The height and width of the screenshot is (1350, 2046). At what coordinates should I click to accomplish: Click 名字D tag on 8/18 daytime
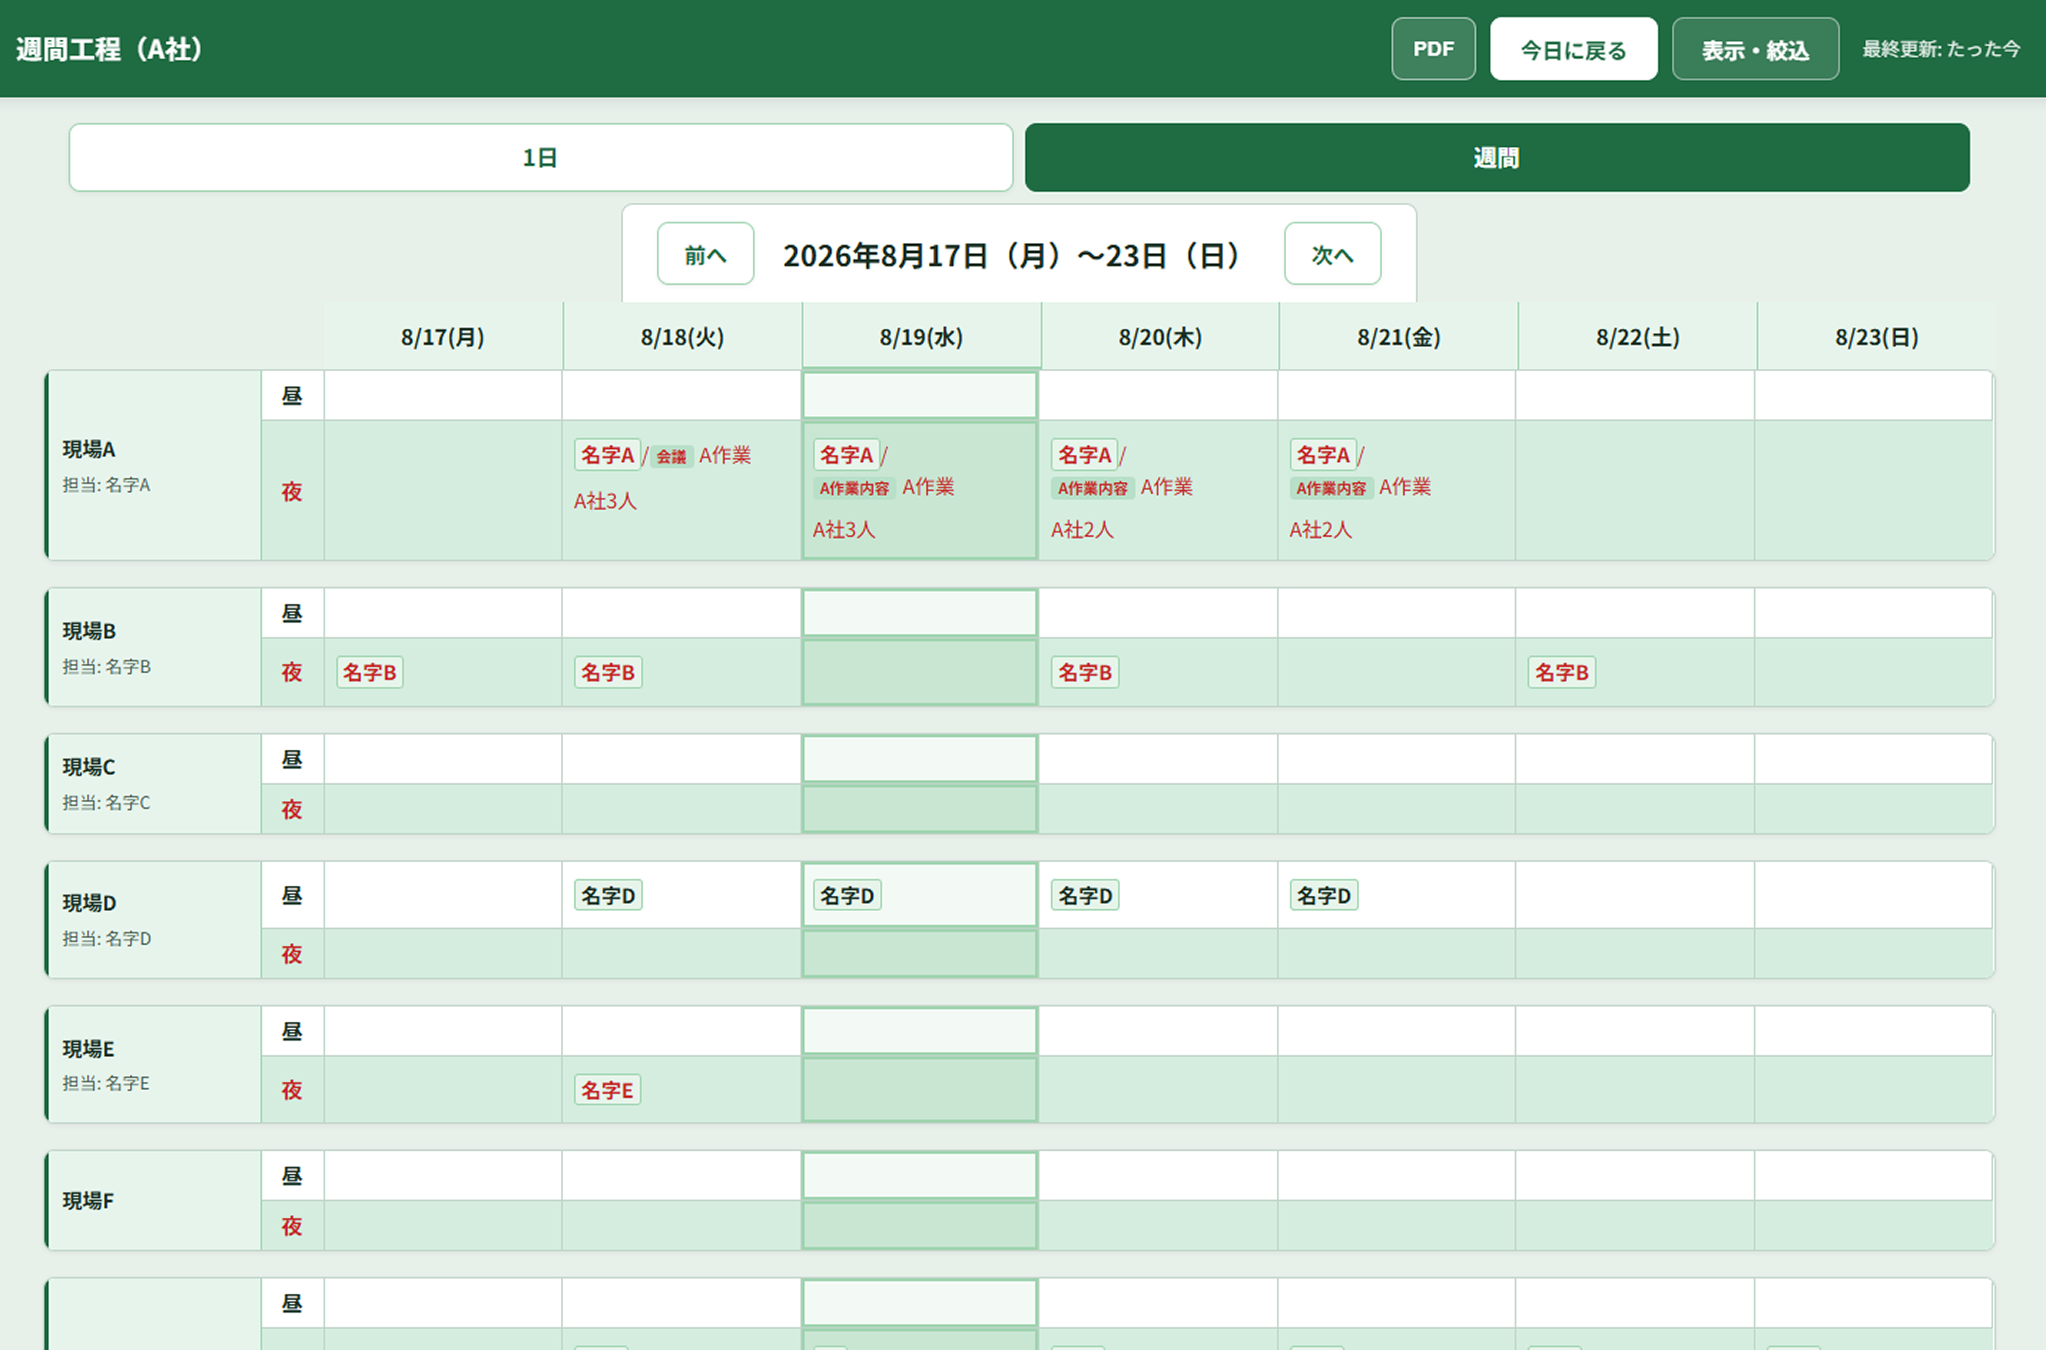point(608,895)
